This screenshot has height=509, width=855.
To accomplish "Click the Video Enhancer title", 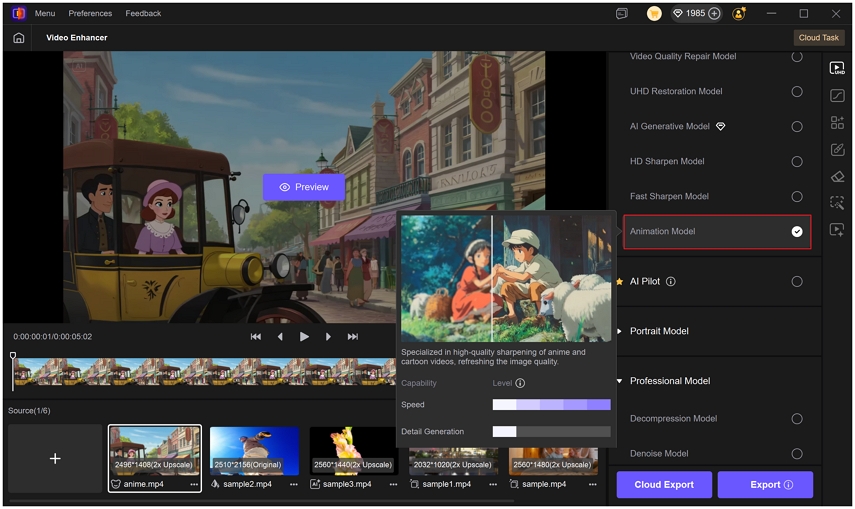I will point(76,38).
